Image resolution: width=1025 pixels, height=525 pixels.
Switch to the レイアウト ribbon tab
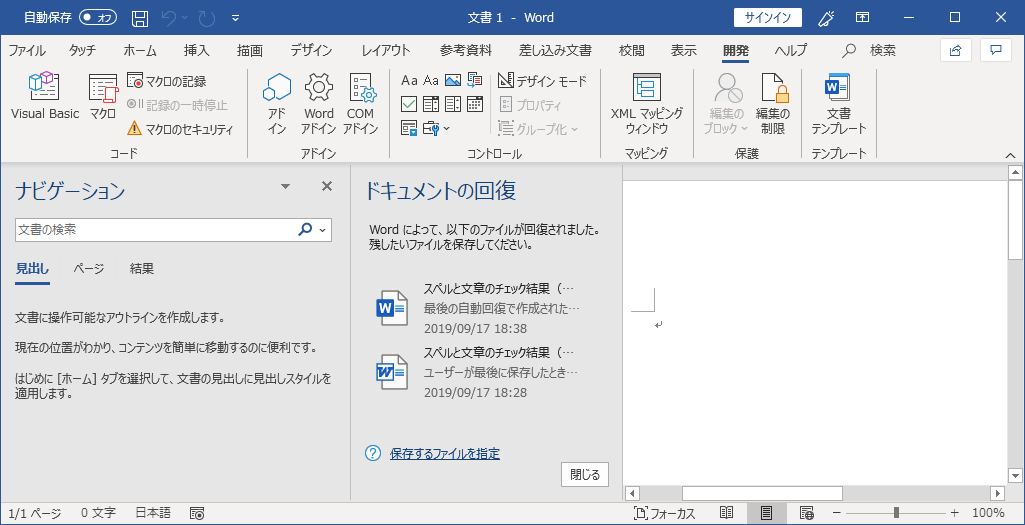[386, 50]
